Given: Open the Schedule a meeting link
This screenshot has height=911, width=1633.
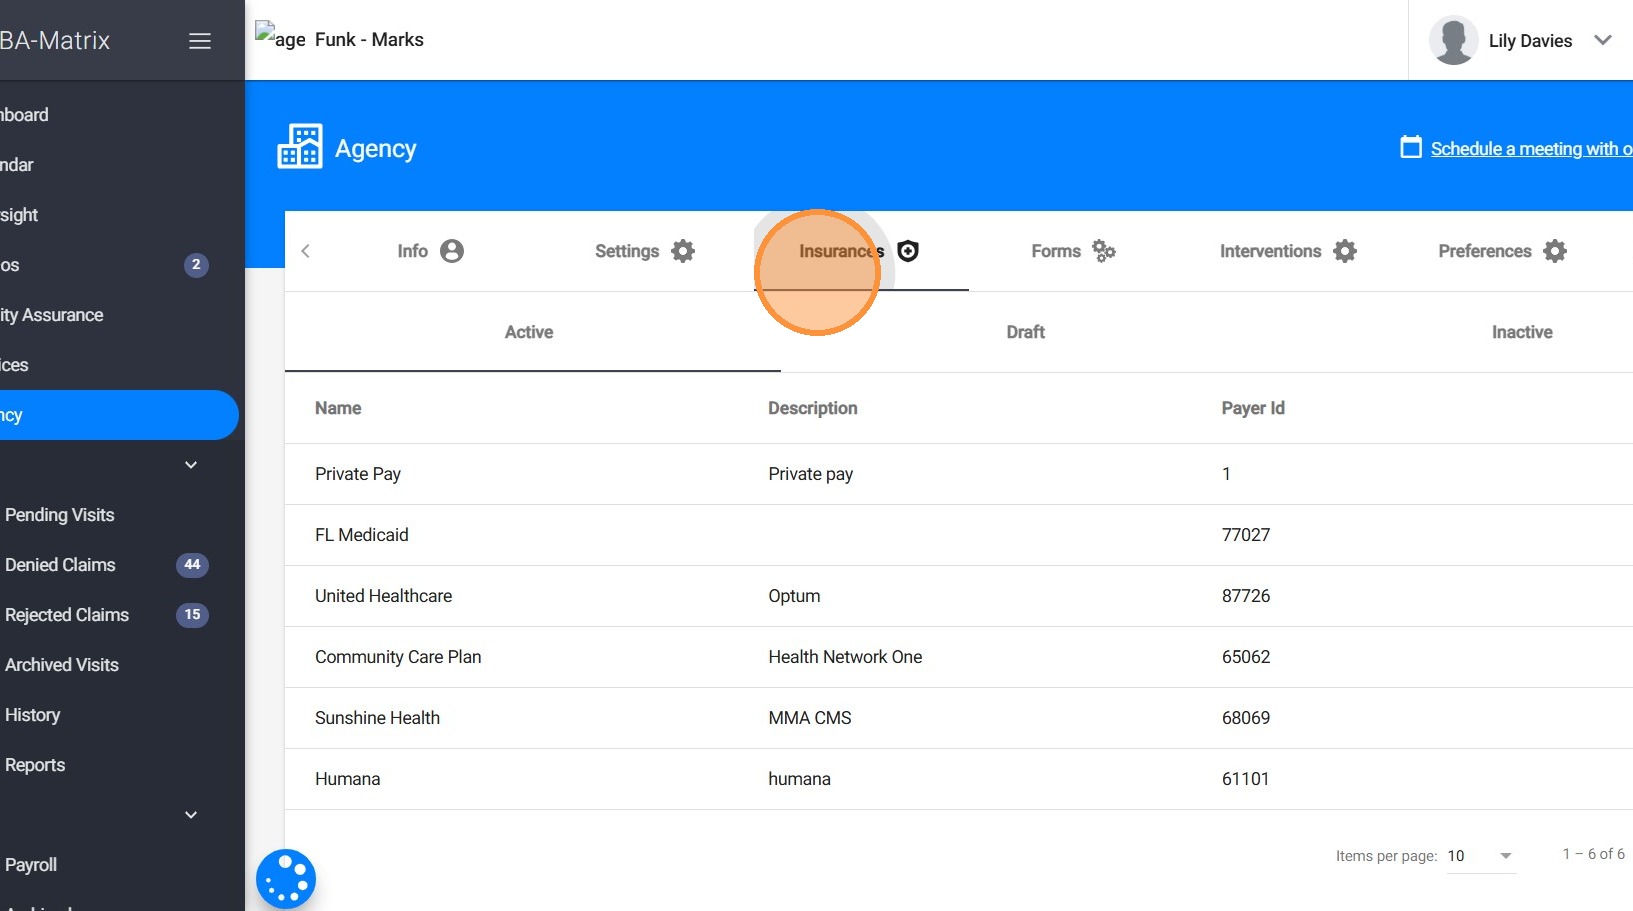Looking at the screenshot, I should point(1530,149).
